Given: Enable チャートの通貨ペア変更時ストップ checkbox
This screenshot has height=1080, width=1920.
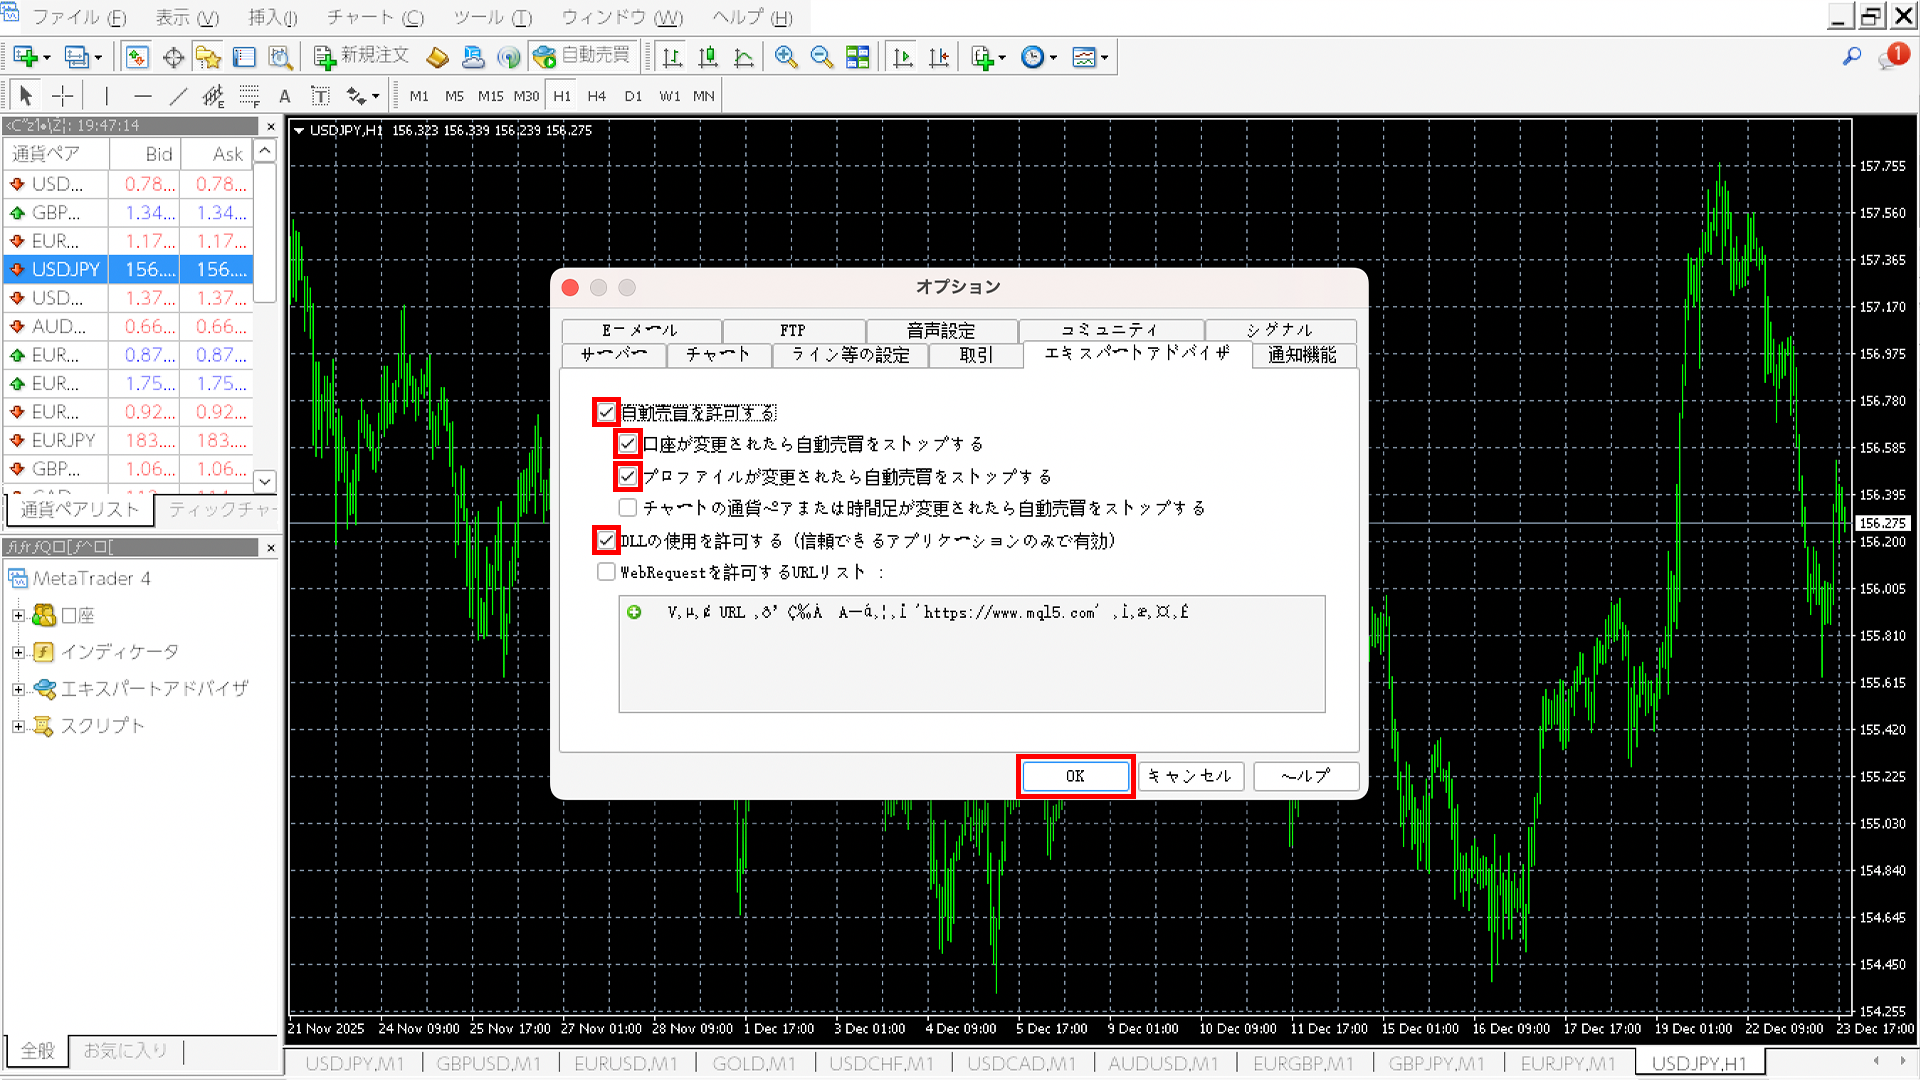Looking at the screenshot, I should coord(628,508).
